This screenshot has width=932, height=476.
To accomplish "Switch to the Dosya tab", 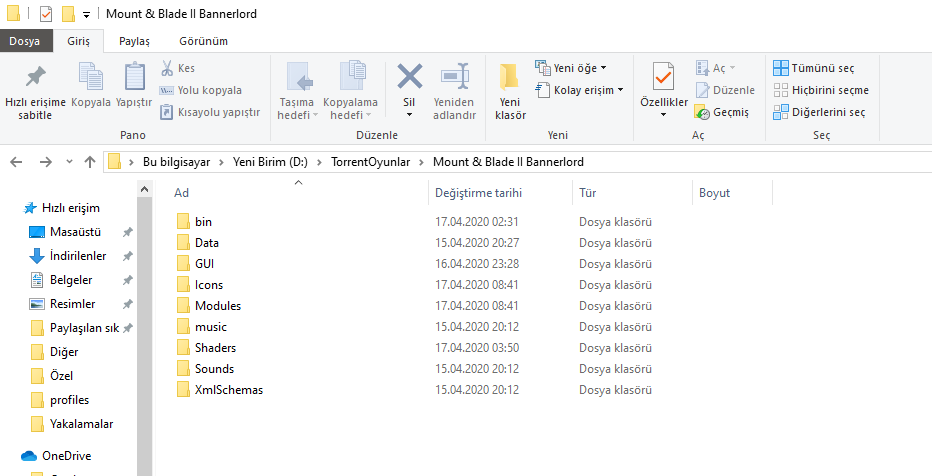I will (24, 41).
